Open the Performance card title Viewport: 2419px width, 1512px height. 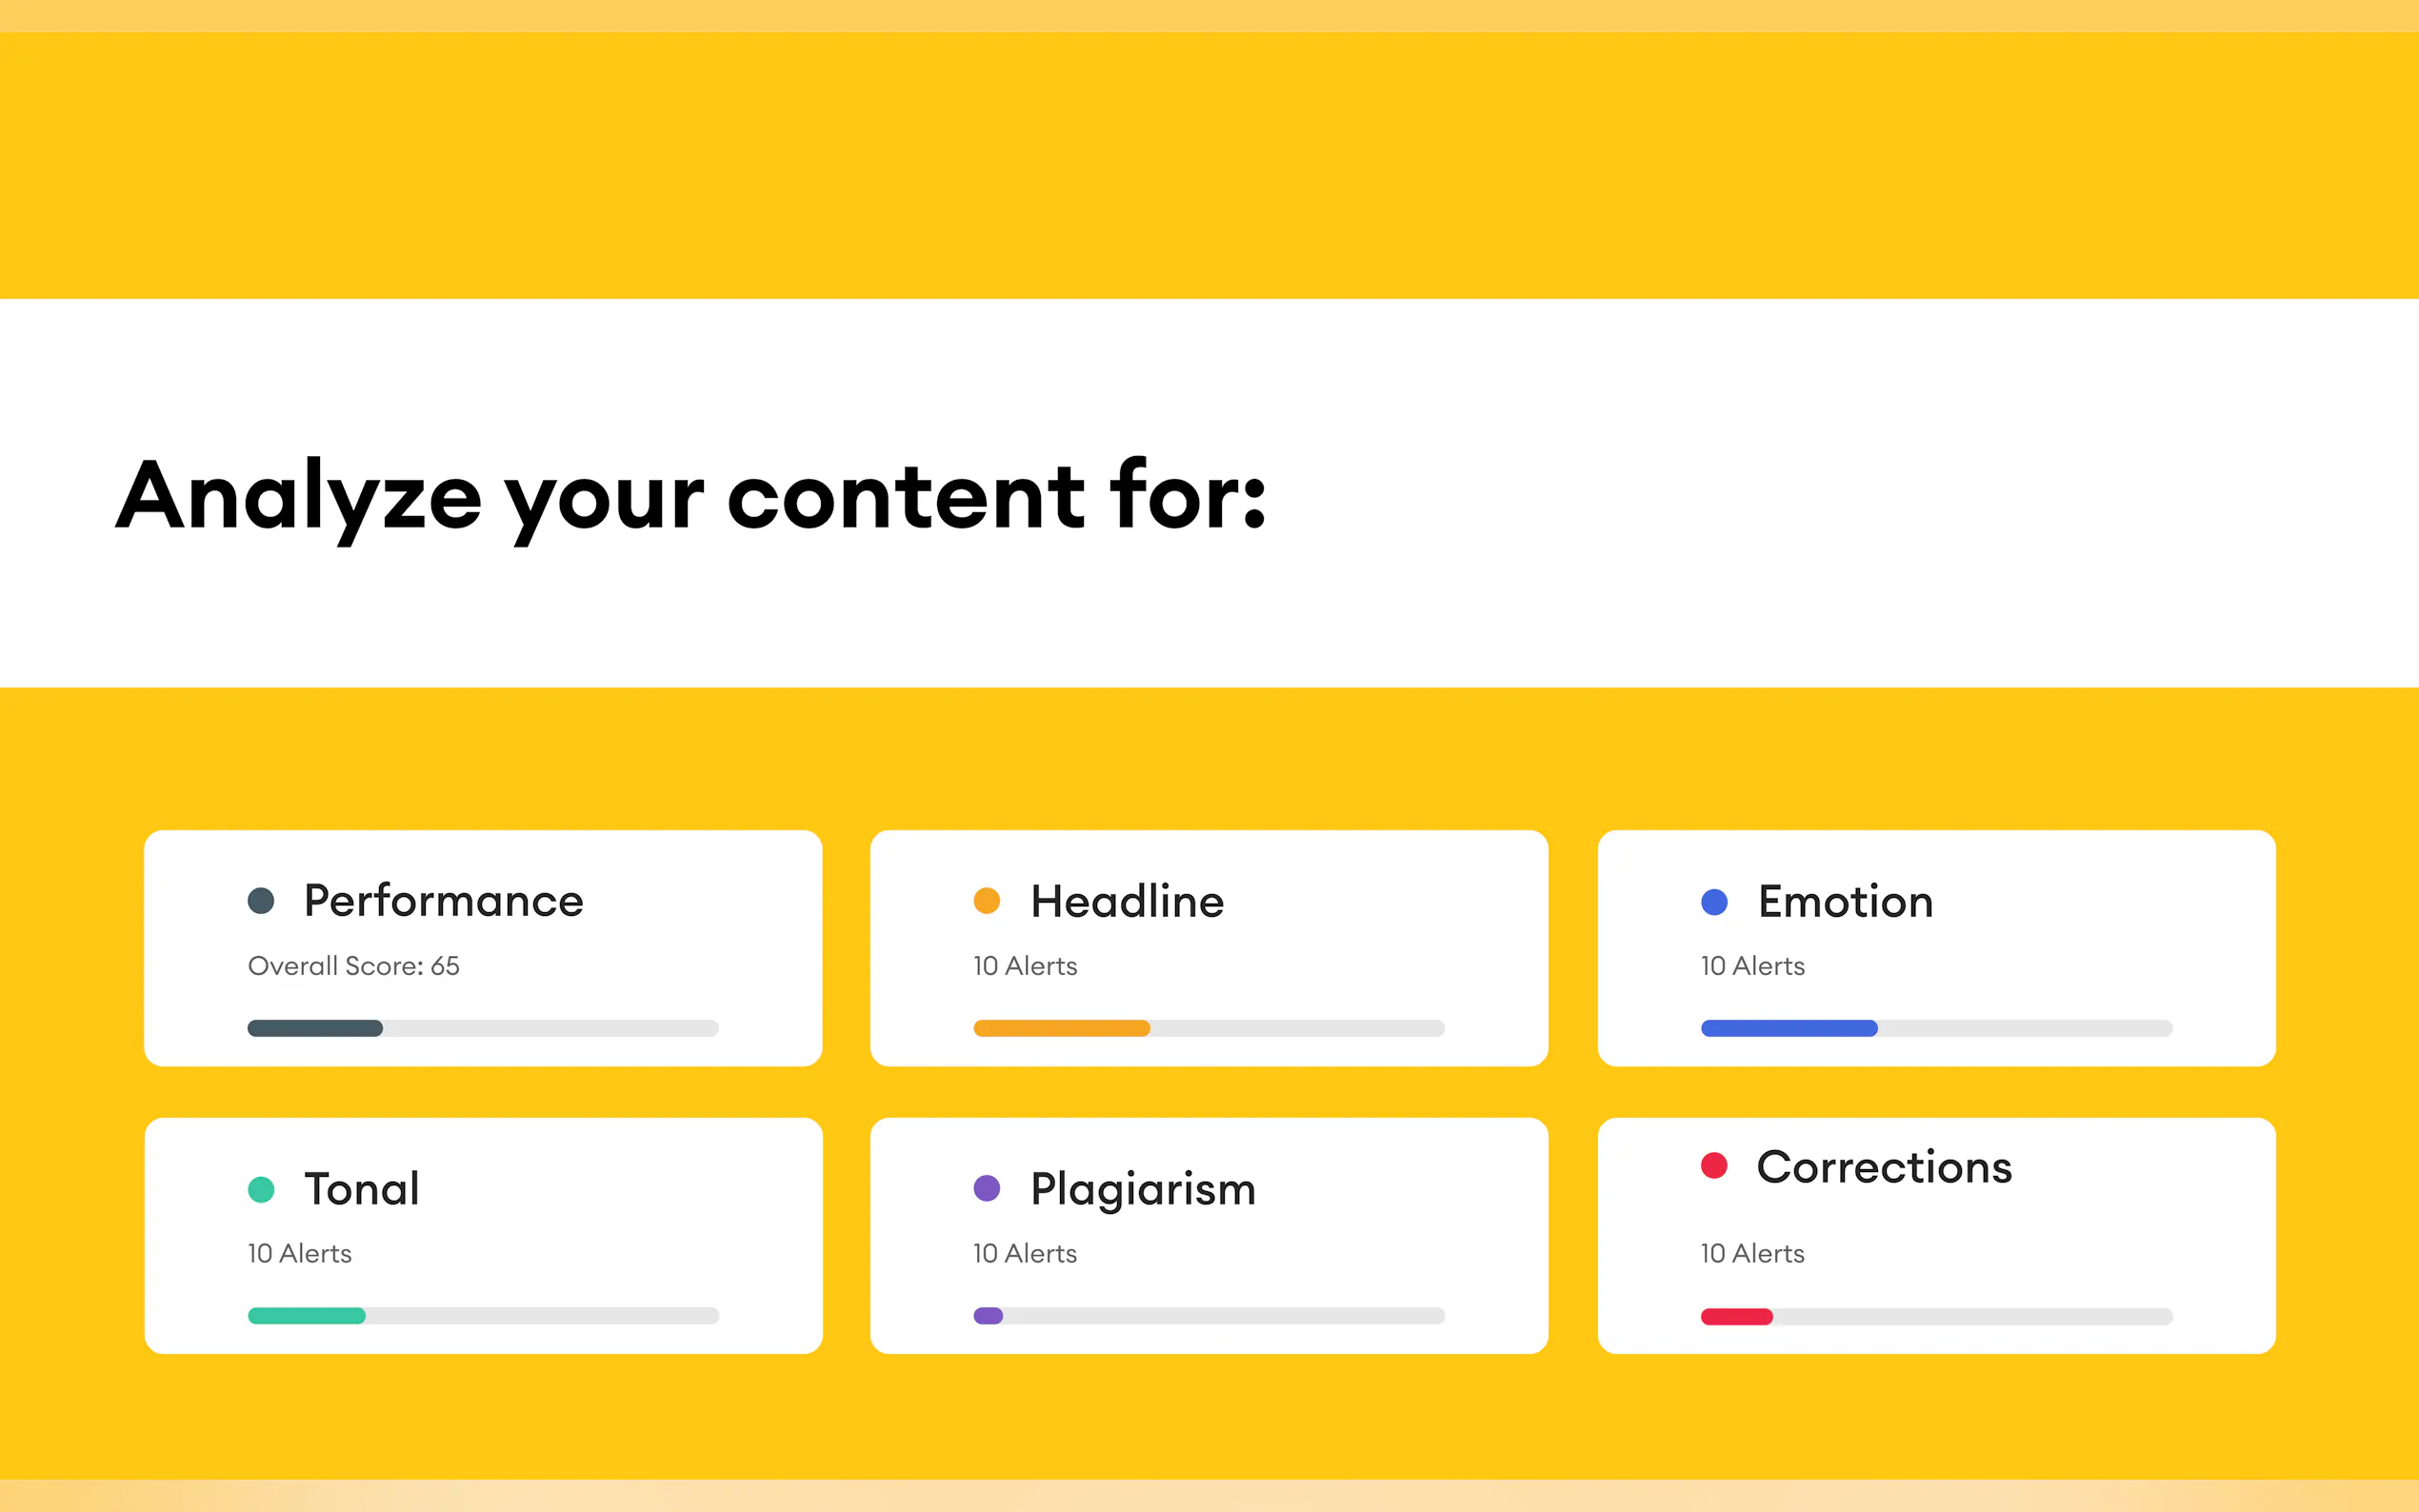click(x=443, y=901)
